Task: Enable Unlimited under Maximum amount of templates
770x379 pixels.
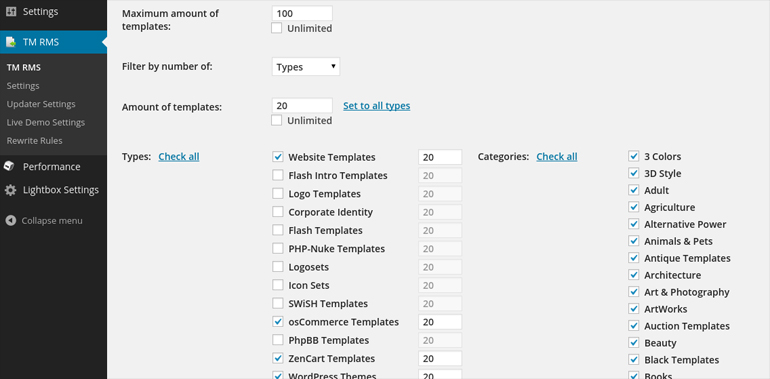Action: tap(277, 28)
